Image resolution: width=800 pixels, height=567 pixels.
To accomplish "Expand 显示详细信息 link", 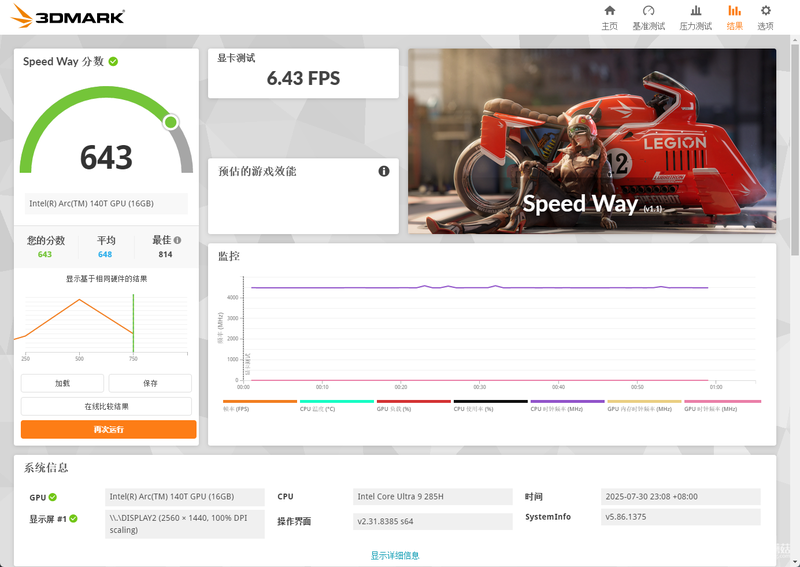I will pos(395,555).
